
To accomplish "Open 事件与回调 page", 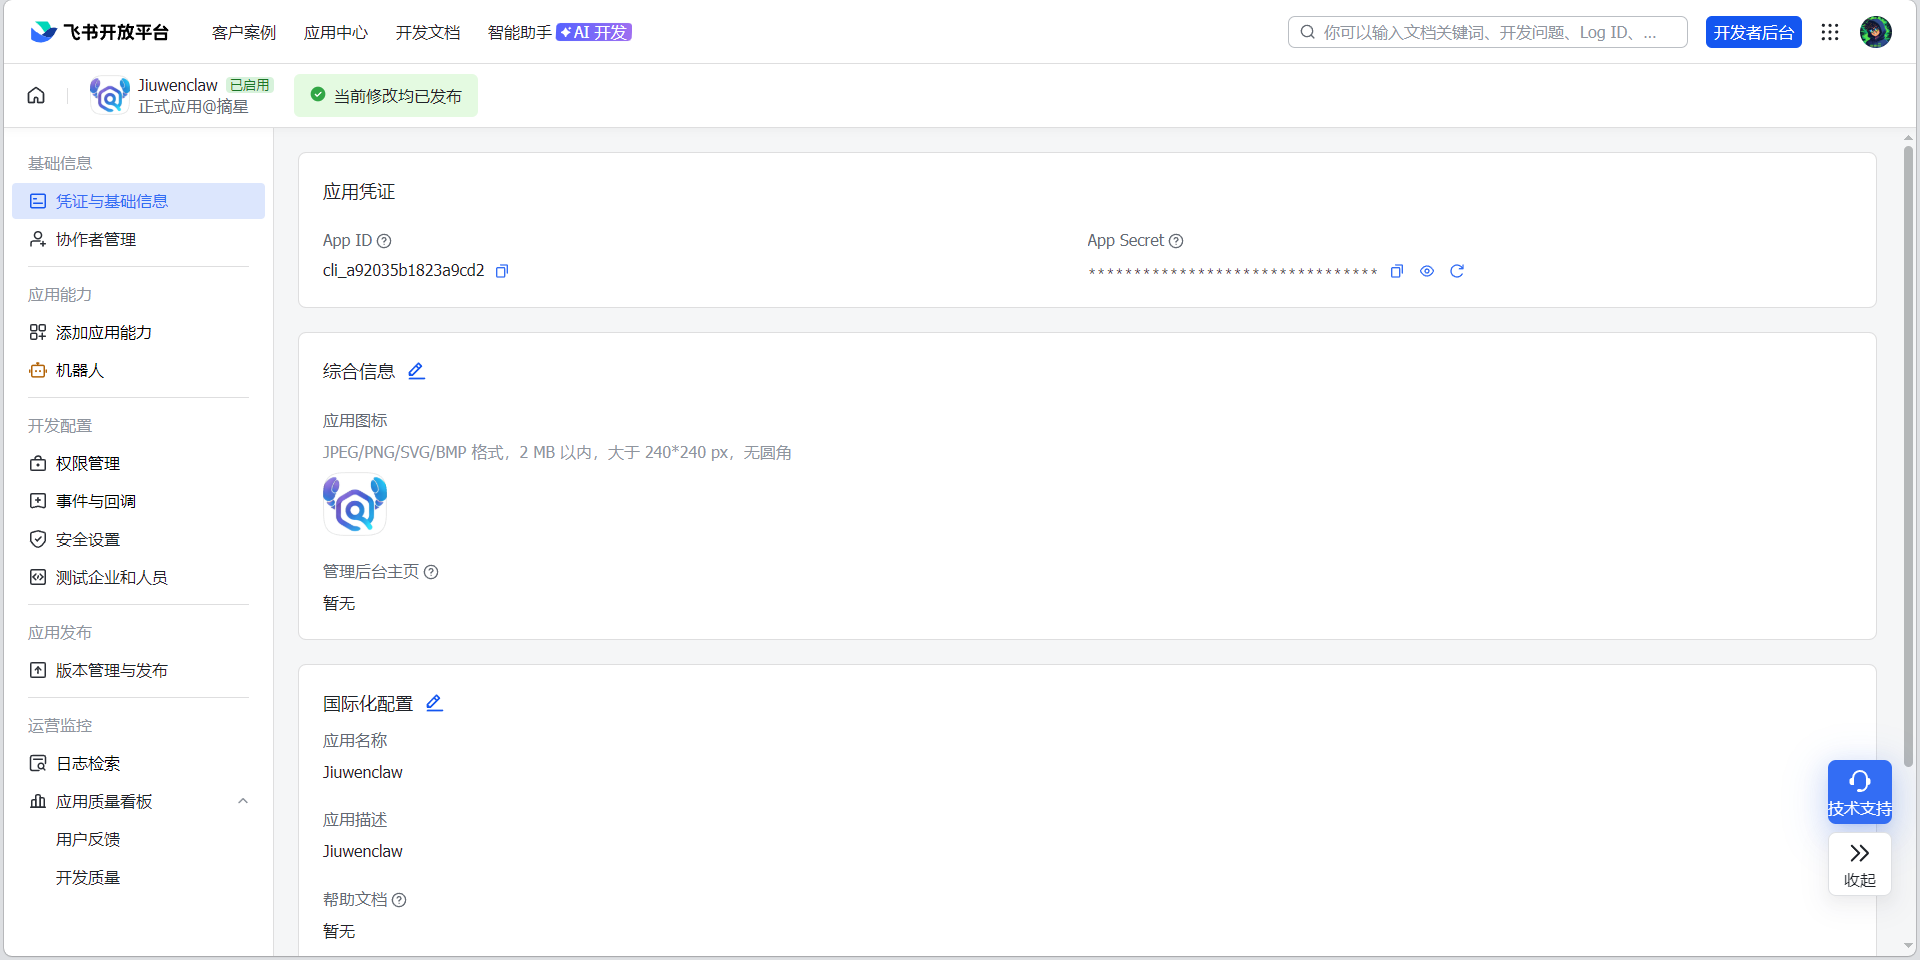I will [x=138, y=501].
